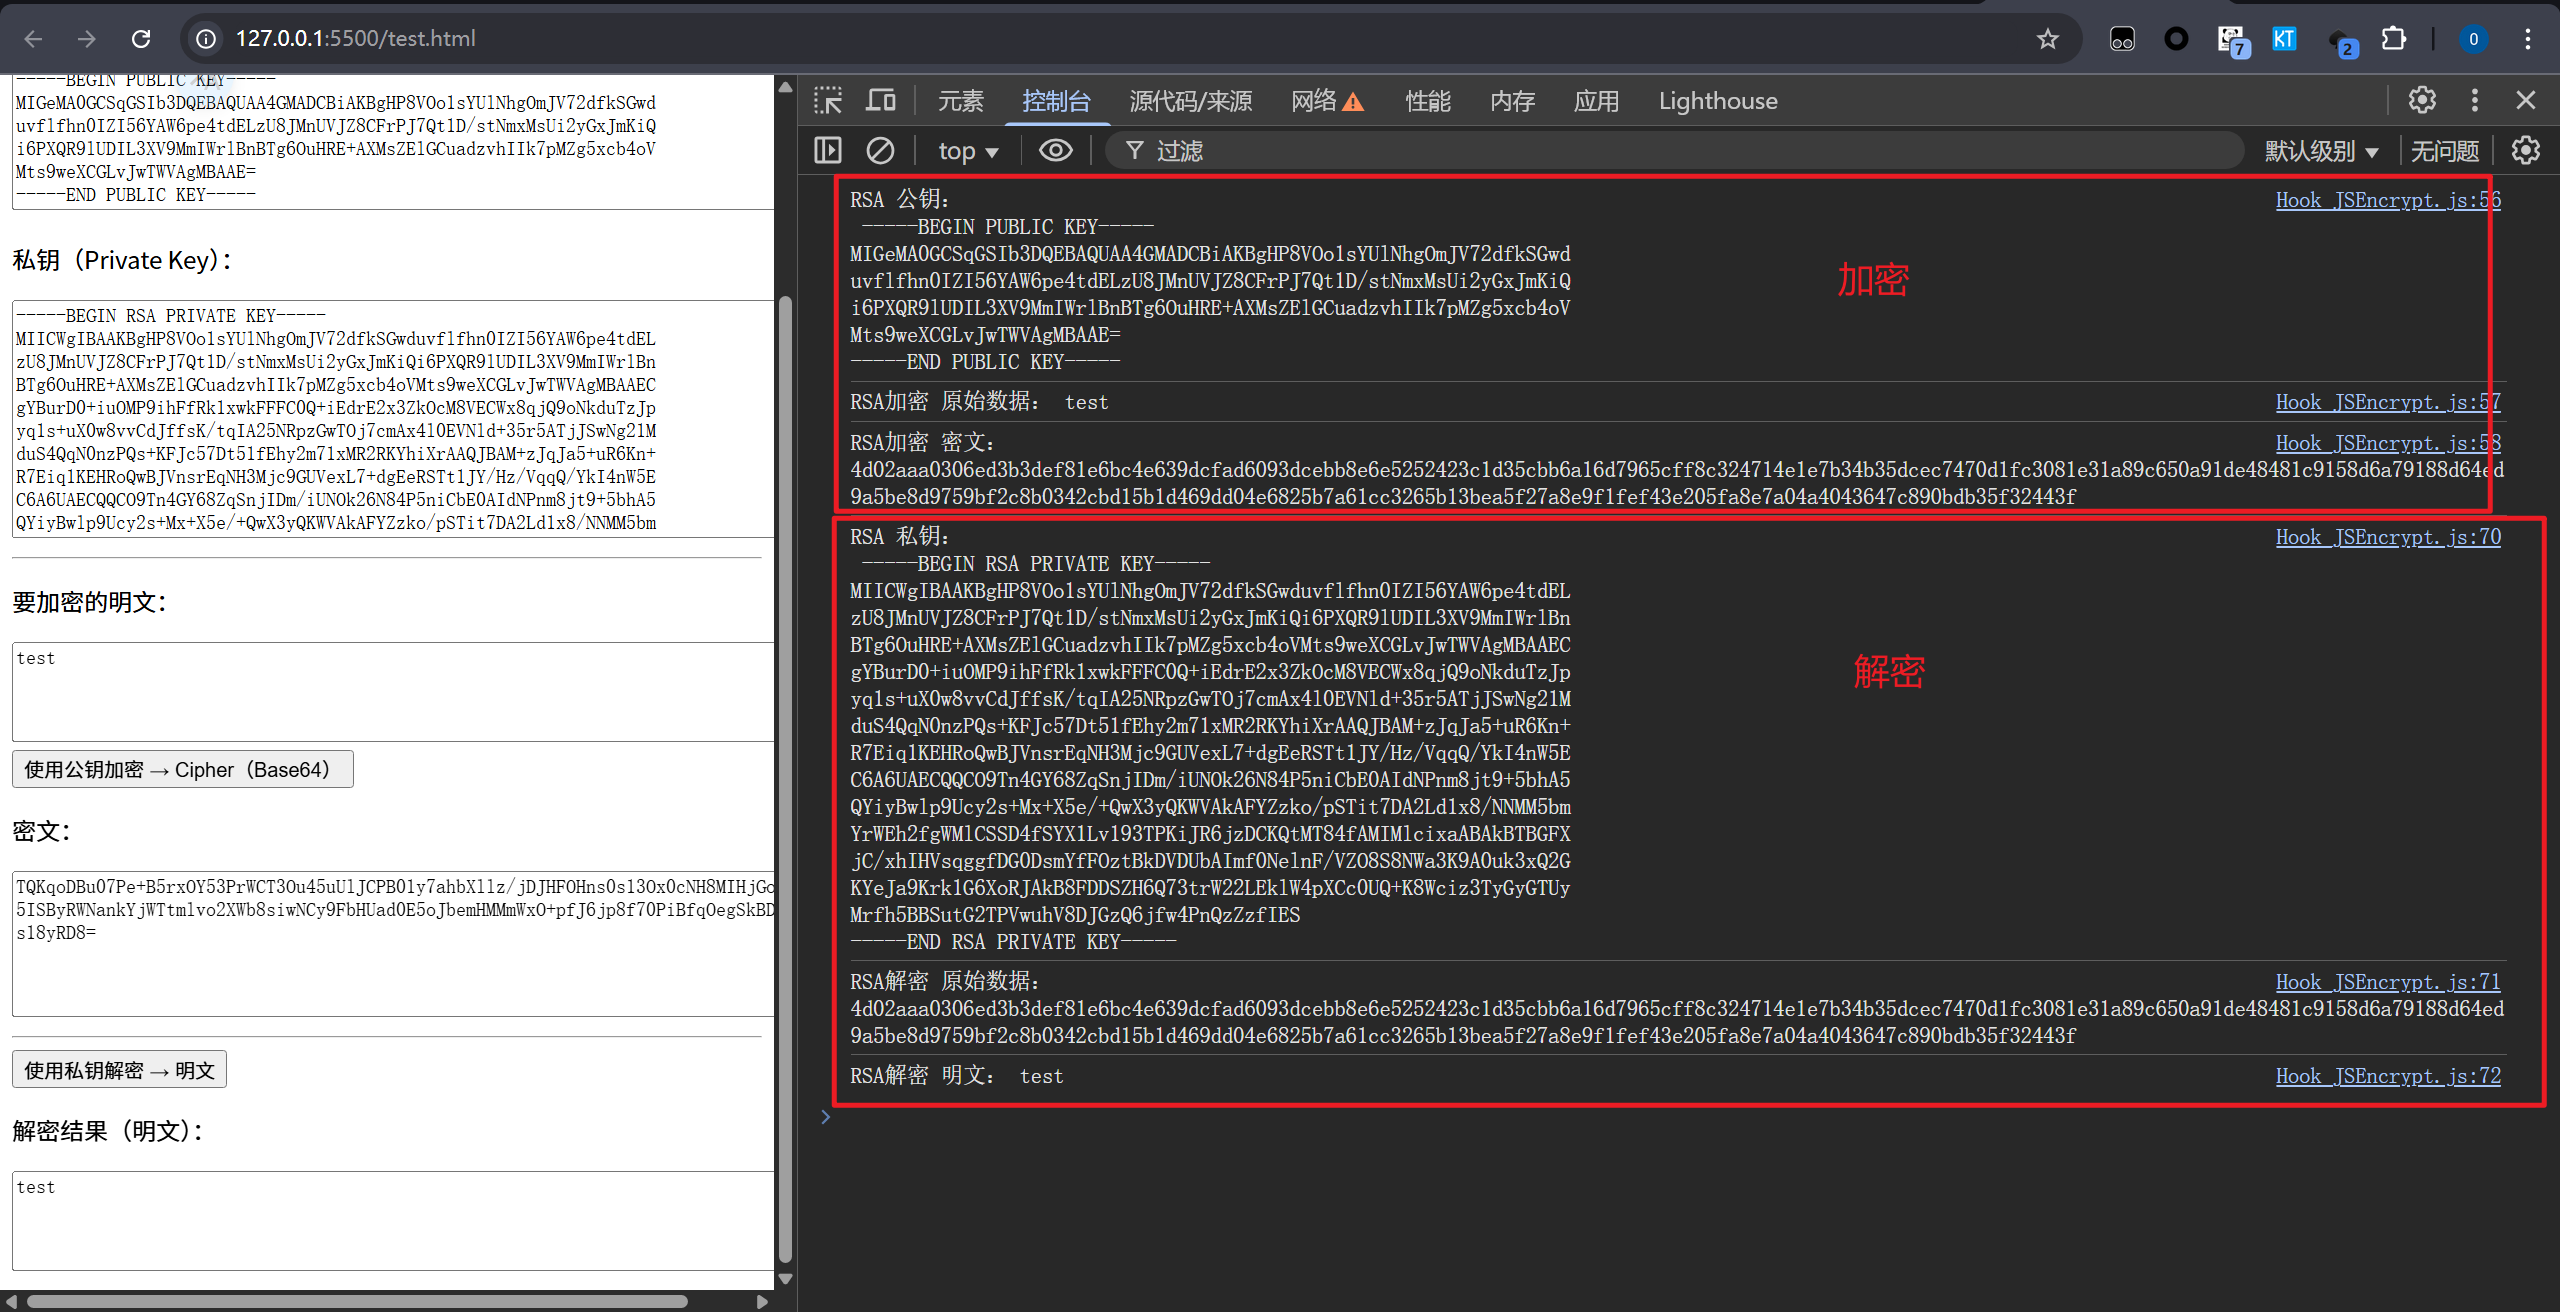Open the Lighthouse tab

coord(1717,101)
